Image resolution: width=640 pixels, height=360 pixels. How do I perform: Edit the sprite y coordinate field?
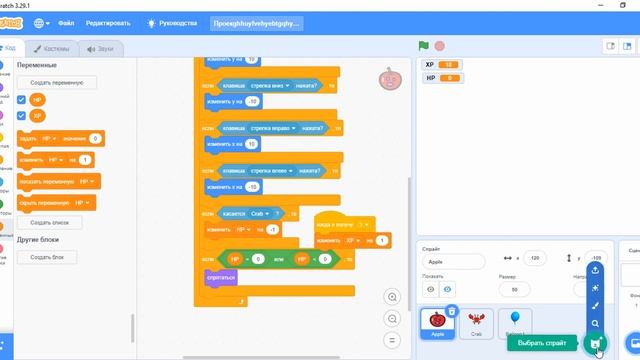click(596, 258)
